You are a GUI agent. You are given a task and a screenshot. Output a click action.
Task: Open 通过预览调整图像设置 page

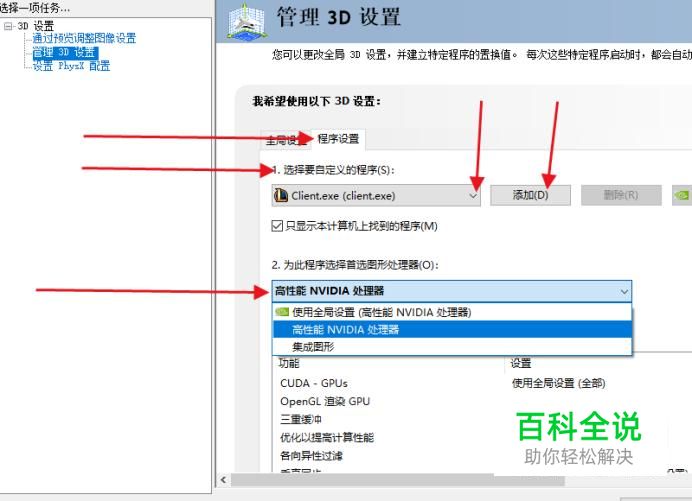coord(84,38)
